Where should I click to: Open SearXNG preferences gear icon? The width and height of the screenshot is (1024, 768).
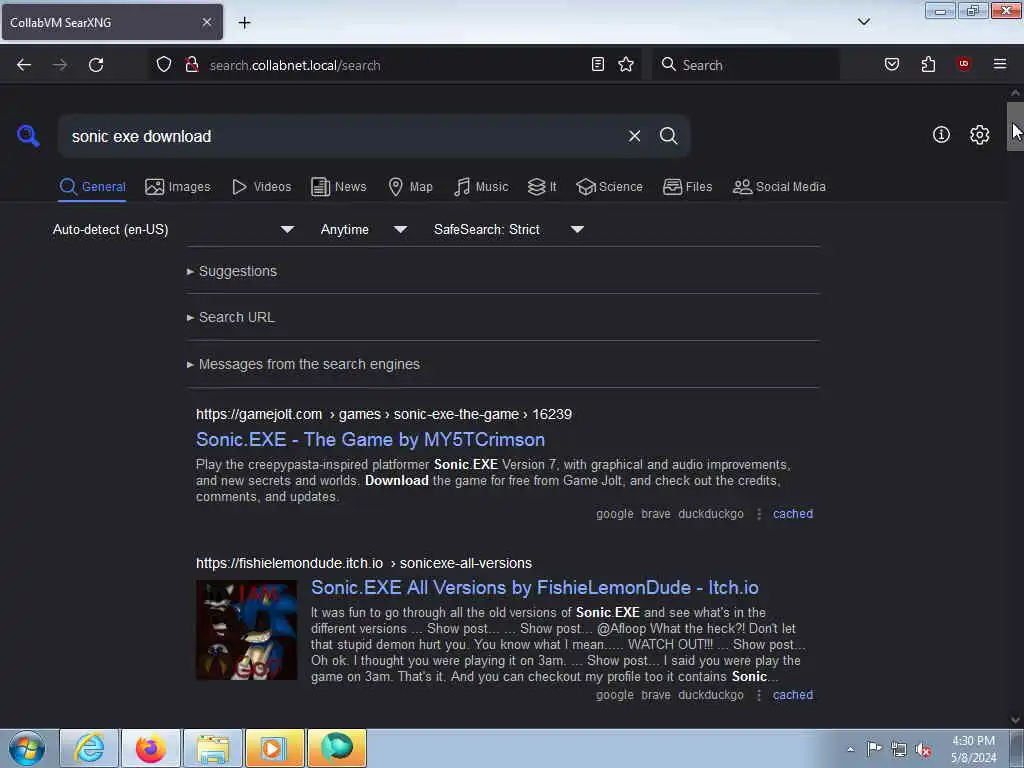click(979, 135)
